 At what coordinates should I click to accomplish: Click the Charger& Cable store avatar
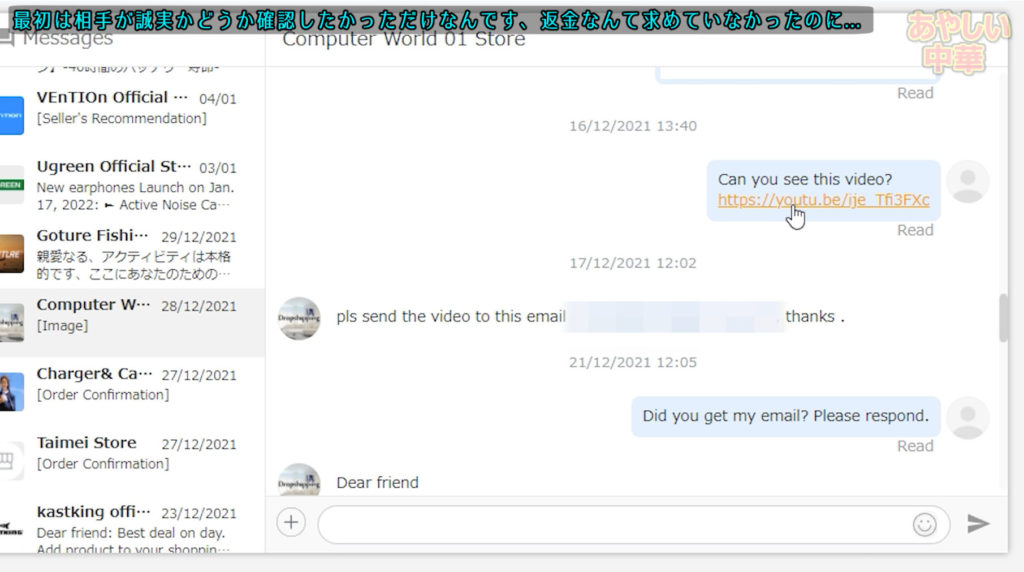coord(12,391)
